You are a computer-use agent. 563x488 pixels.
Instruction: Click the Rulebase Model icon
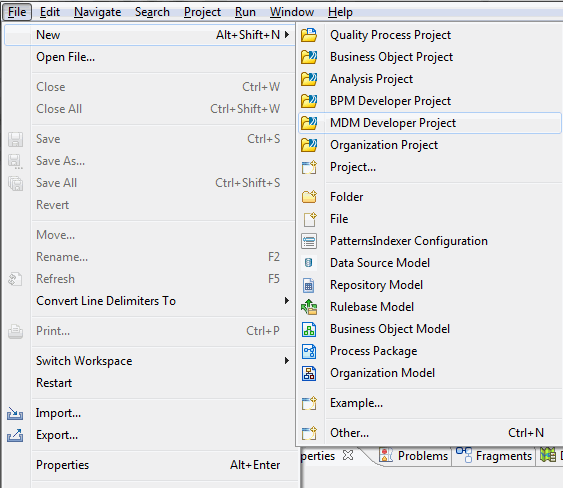tap(309, 307)
